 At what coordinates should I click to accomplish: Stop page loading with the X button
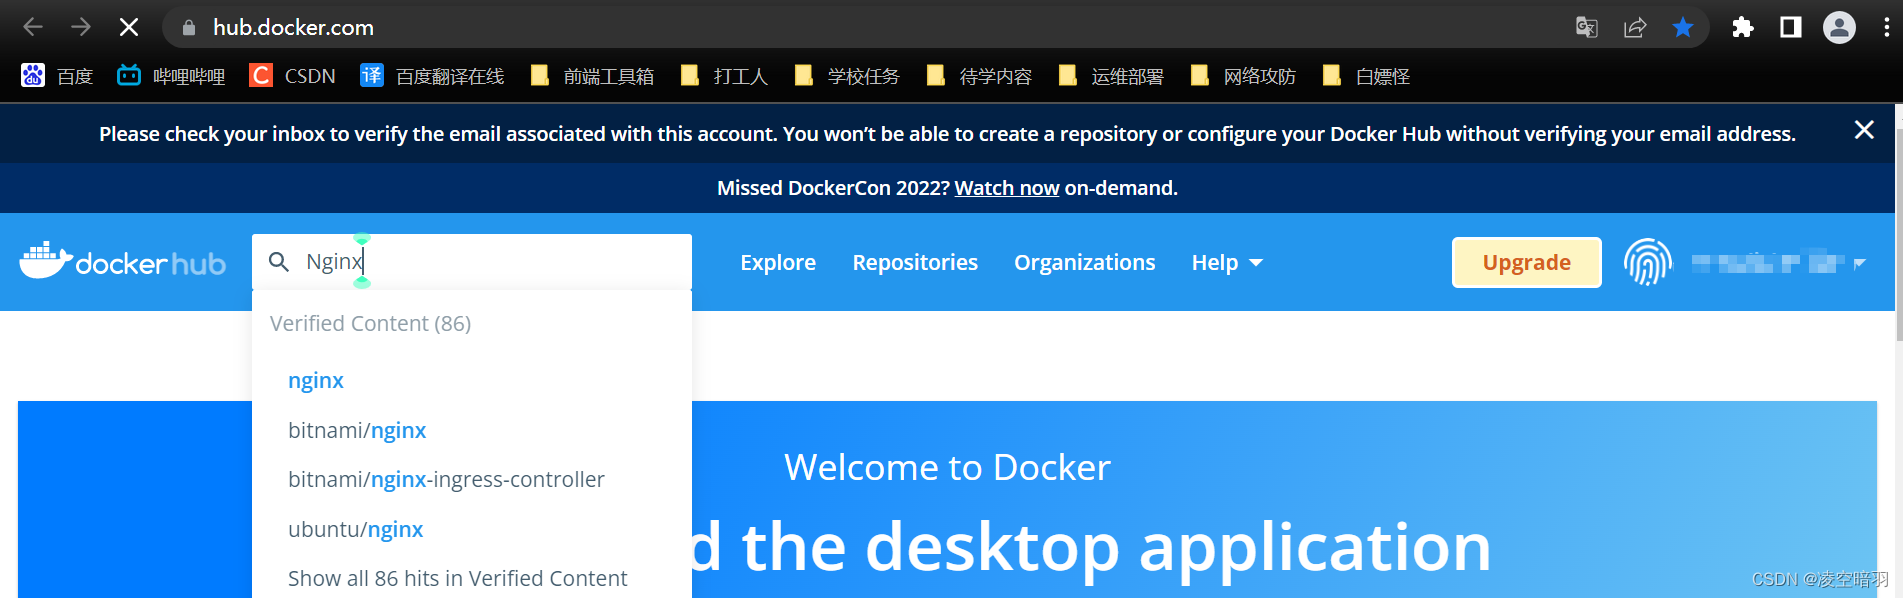click(x=129, y=27)
